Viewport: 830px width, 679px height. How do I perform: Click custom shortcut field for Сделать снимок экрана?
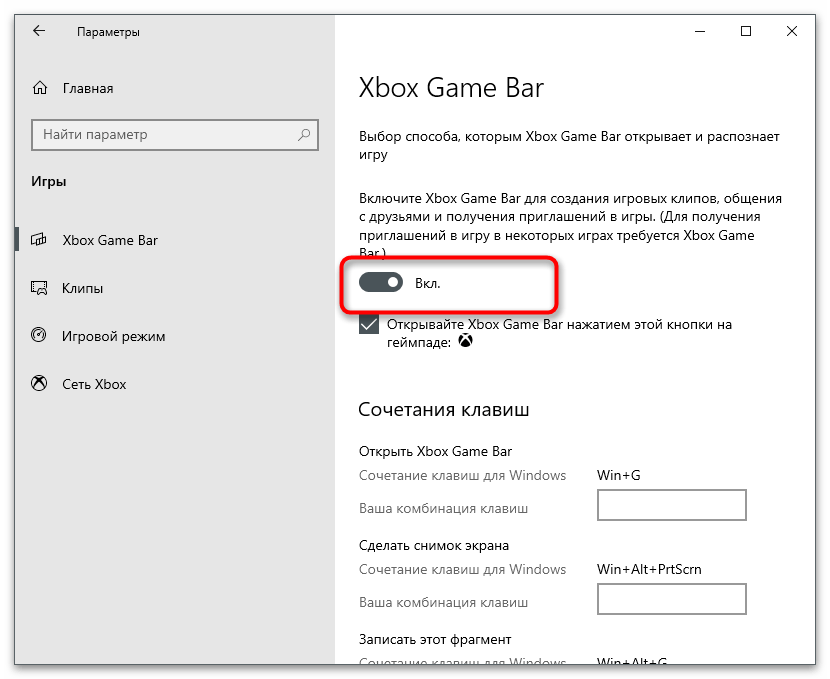(672, 599)
